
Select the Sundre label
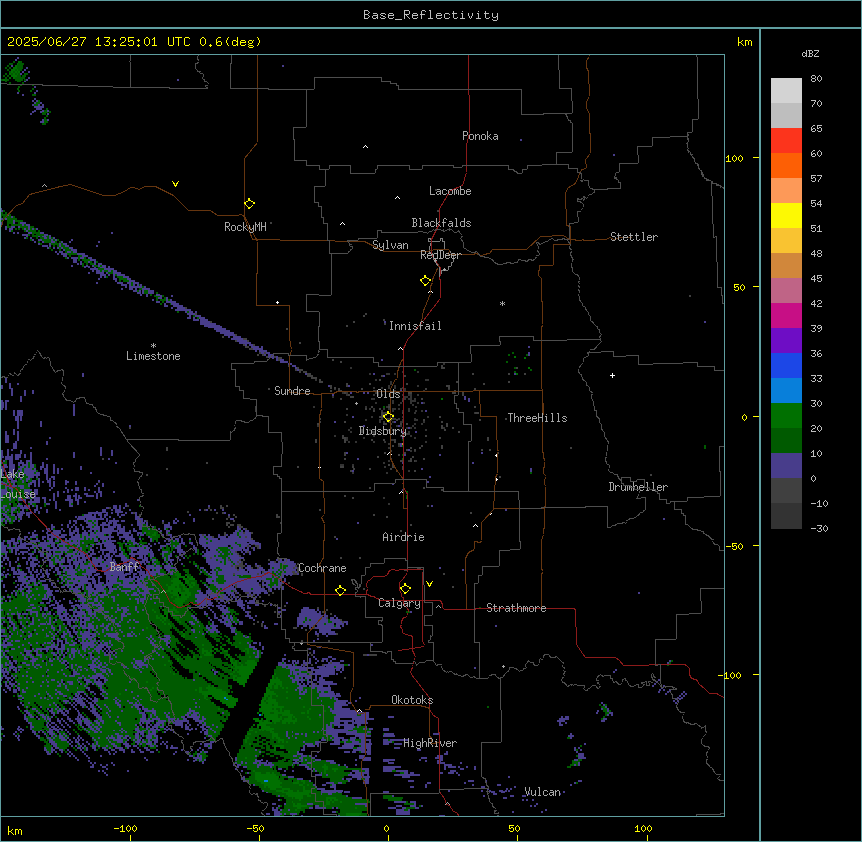coord(292,391)
